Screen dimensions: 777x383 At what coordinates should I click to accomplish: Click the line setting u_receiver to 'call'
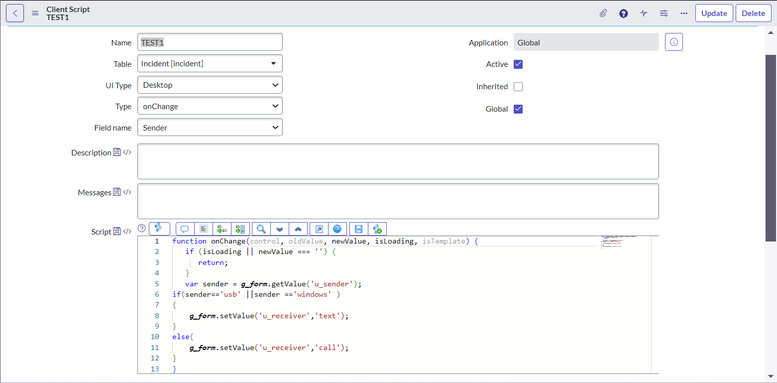pyautogui.click(x=269, y=348)
